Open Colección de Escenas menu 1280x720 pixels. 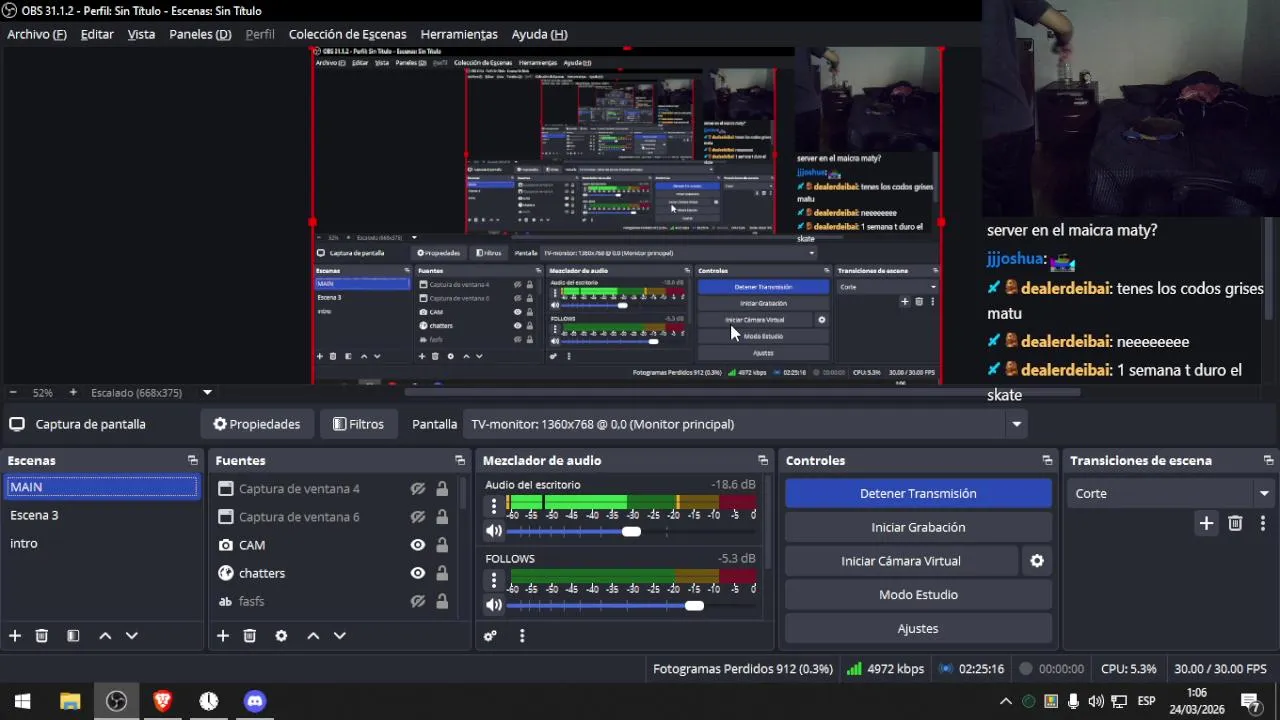[347, 34]
